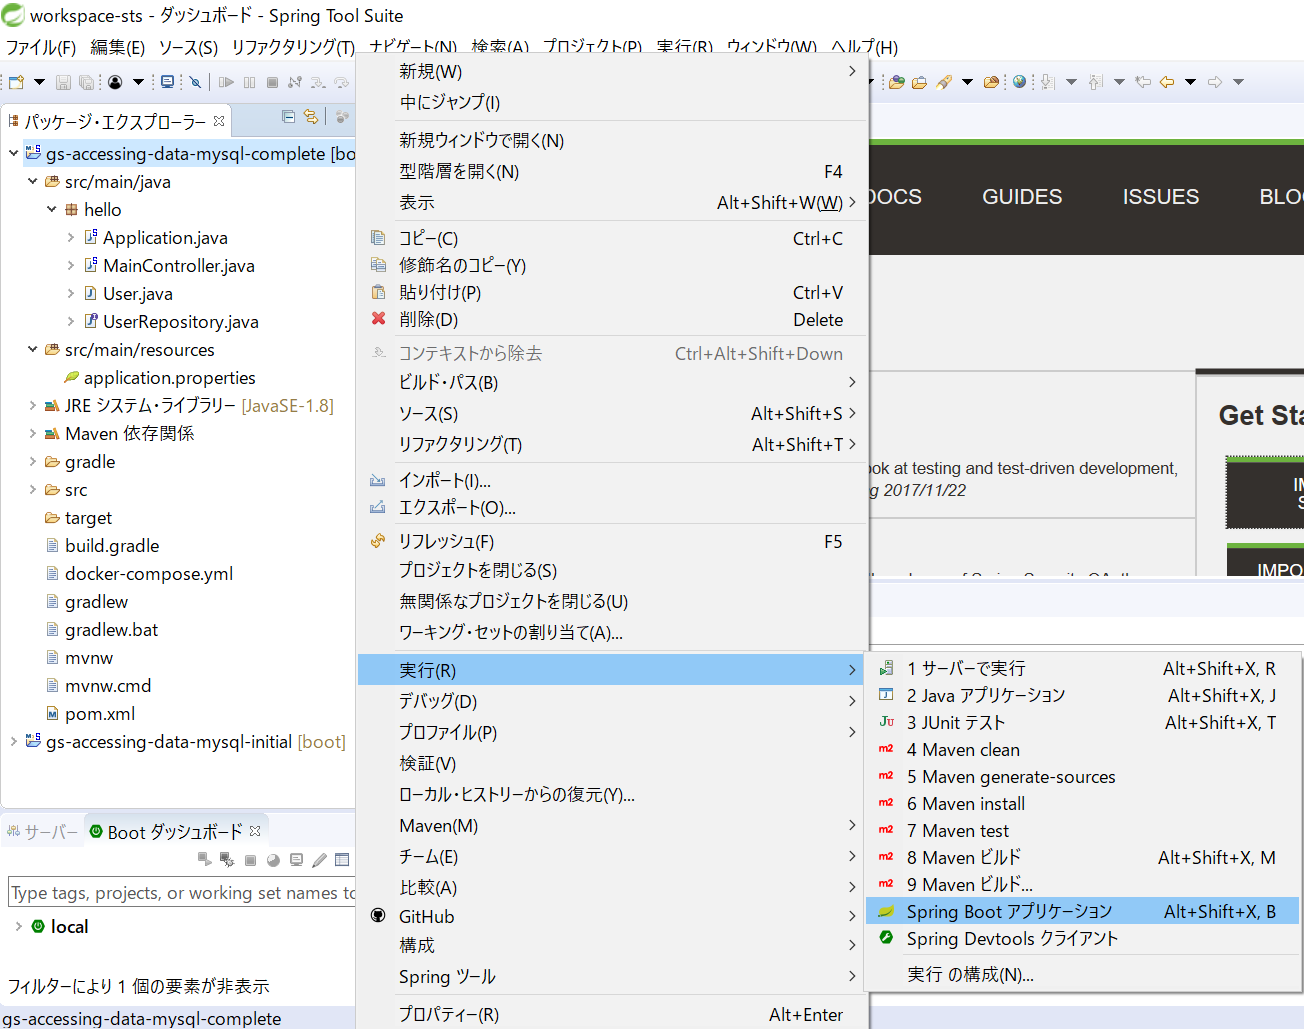This screenshot has width=1304, height=1029.
Task: Click the pencil icon in Boot Dashboard
Action: (319, 860)
